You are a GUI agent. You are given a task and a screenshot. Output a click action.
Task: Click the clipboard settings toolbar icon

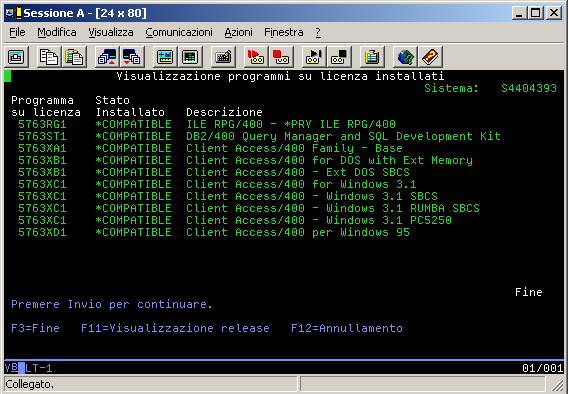tap(372, 57)
